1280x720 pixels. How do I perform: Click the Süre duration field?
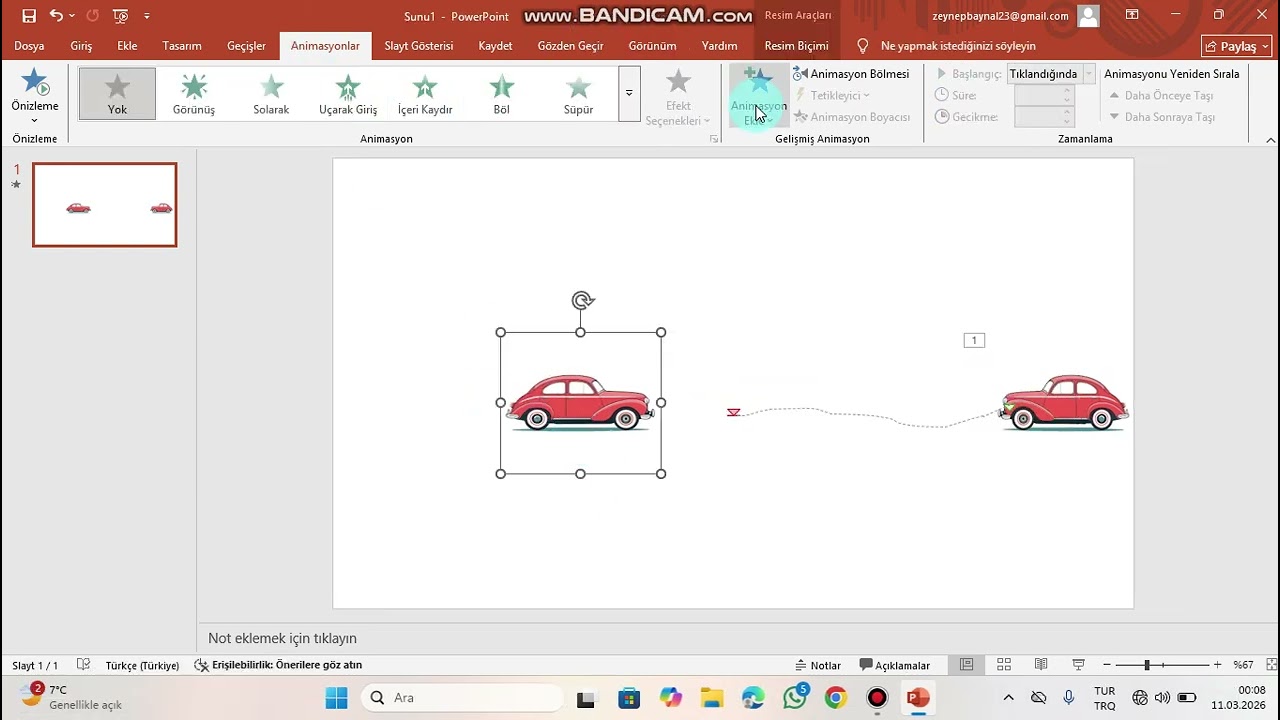[x=1044, y=95]
